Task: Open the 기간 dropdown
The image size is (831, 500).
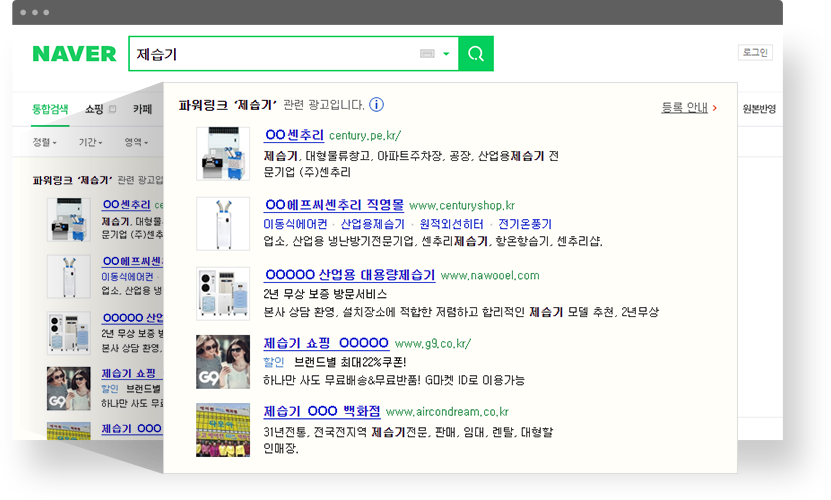Action: pos(91,142)
